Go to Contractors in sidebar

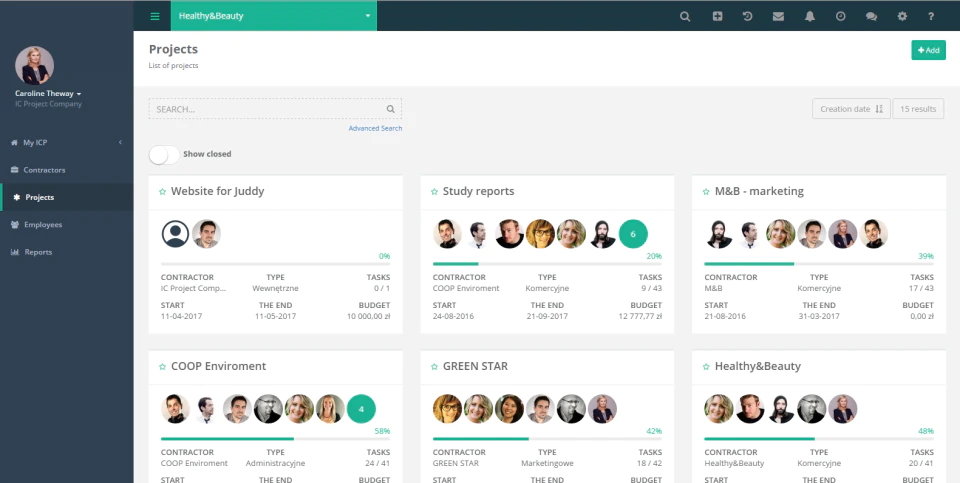point(67,170)
